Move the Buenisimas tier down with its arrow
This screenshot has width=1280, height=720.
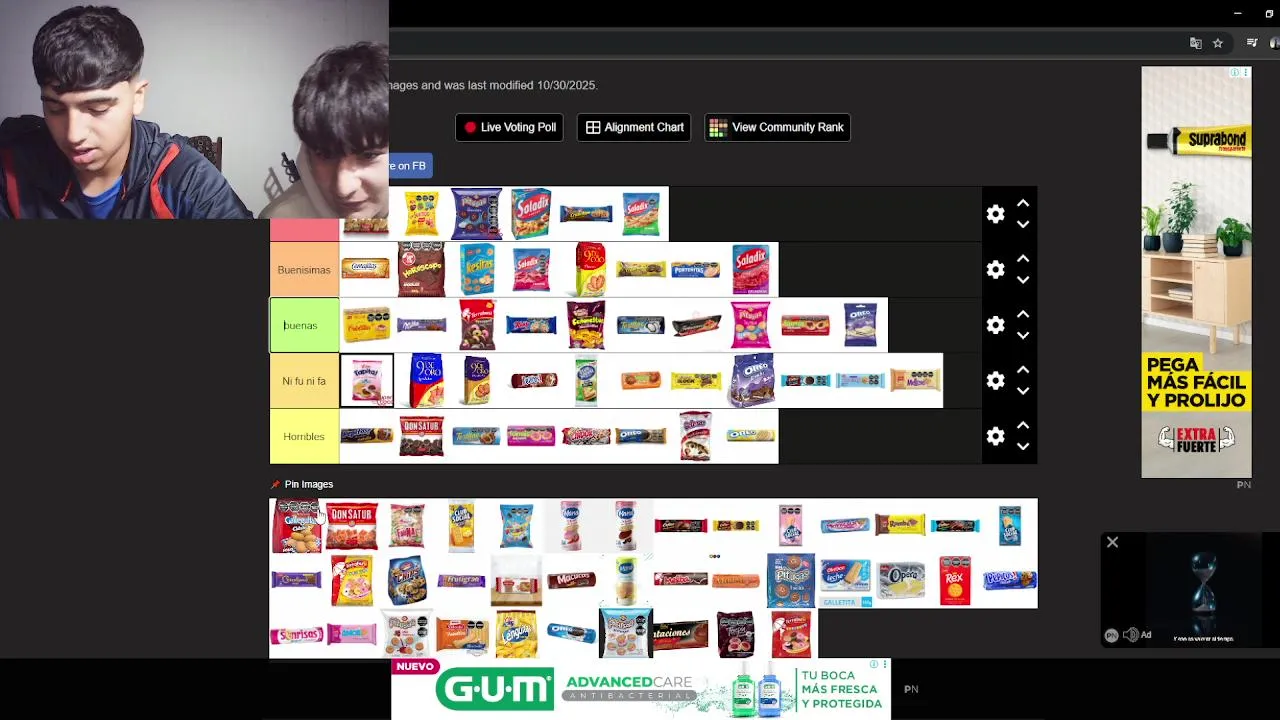(1023, 281)
